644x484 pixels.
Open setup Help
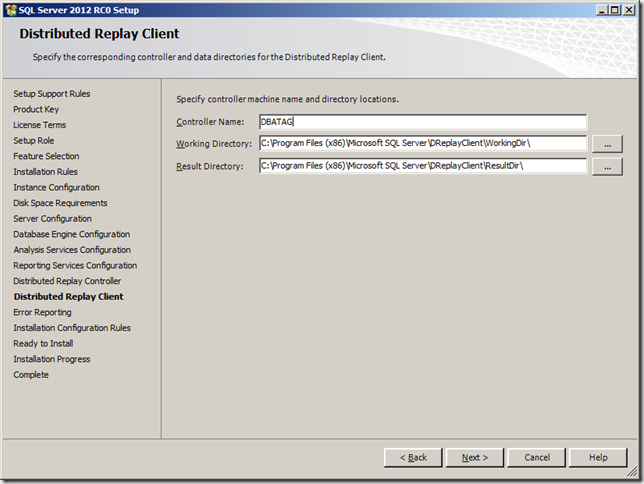[x=598, y=457]
